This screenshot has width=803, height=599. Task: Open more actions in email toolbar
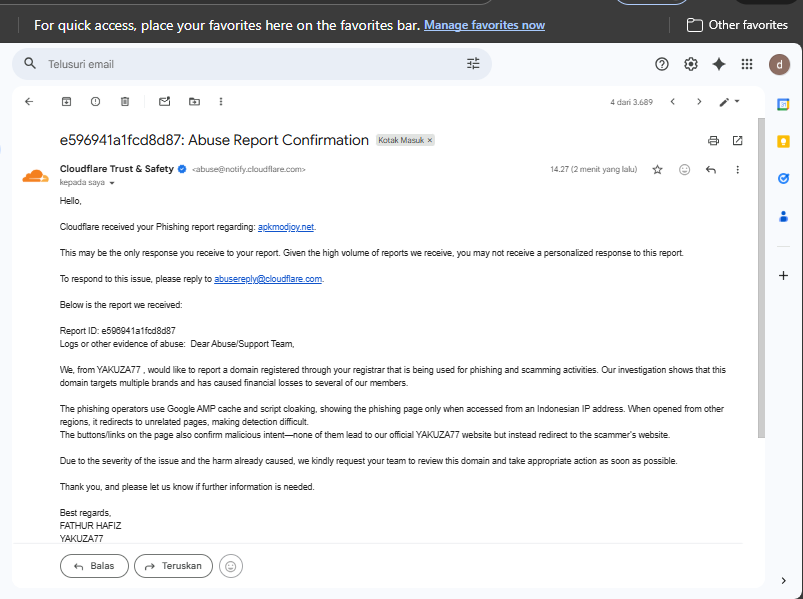[x=221, y=101]
